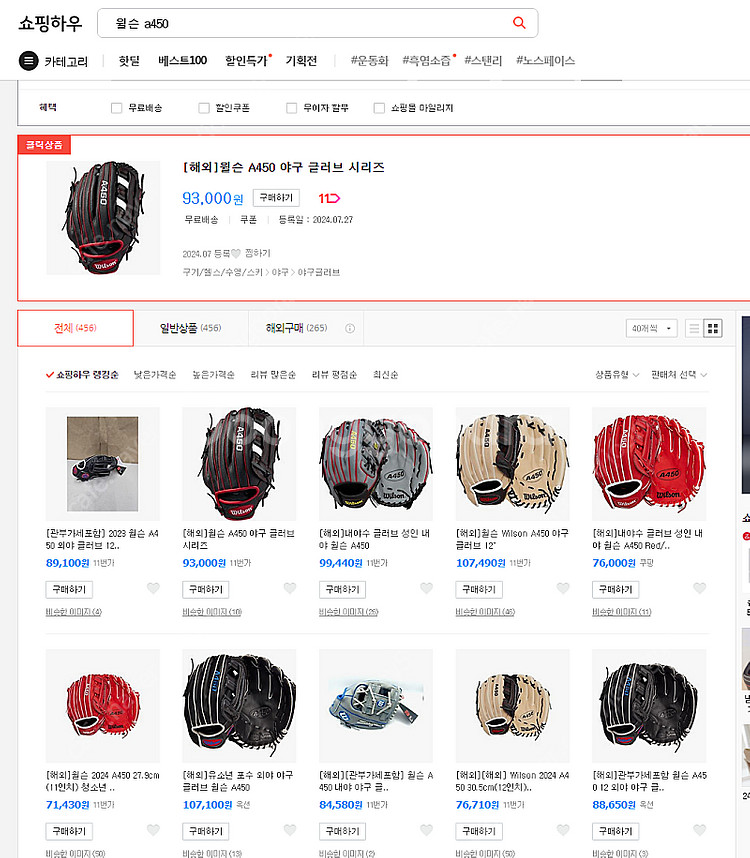Sort by 리뷰 평점순
Viewport: 750px width, 858px height.
pyautogui.click(x=334, y=375)
